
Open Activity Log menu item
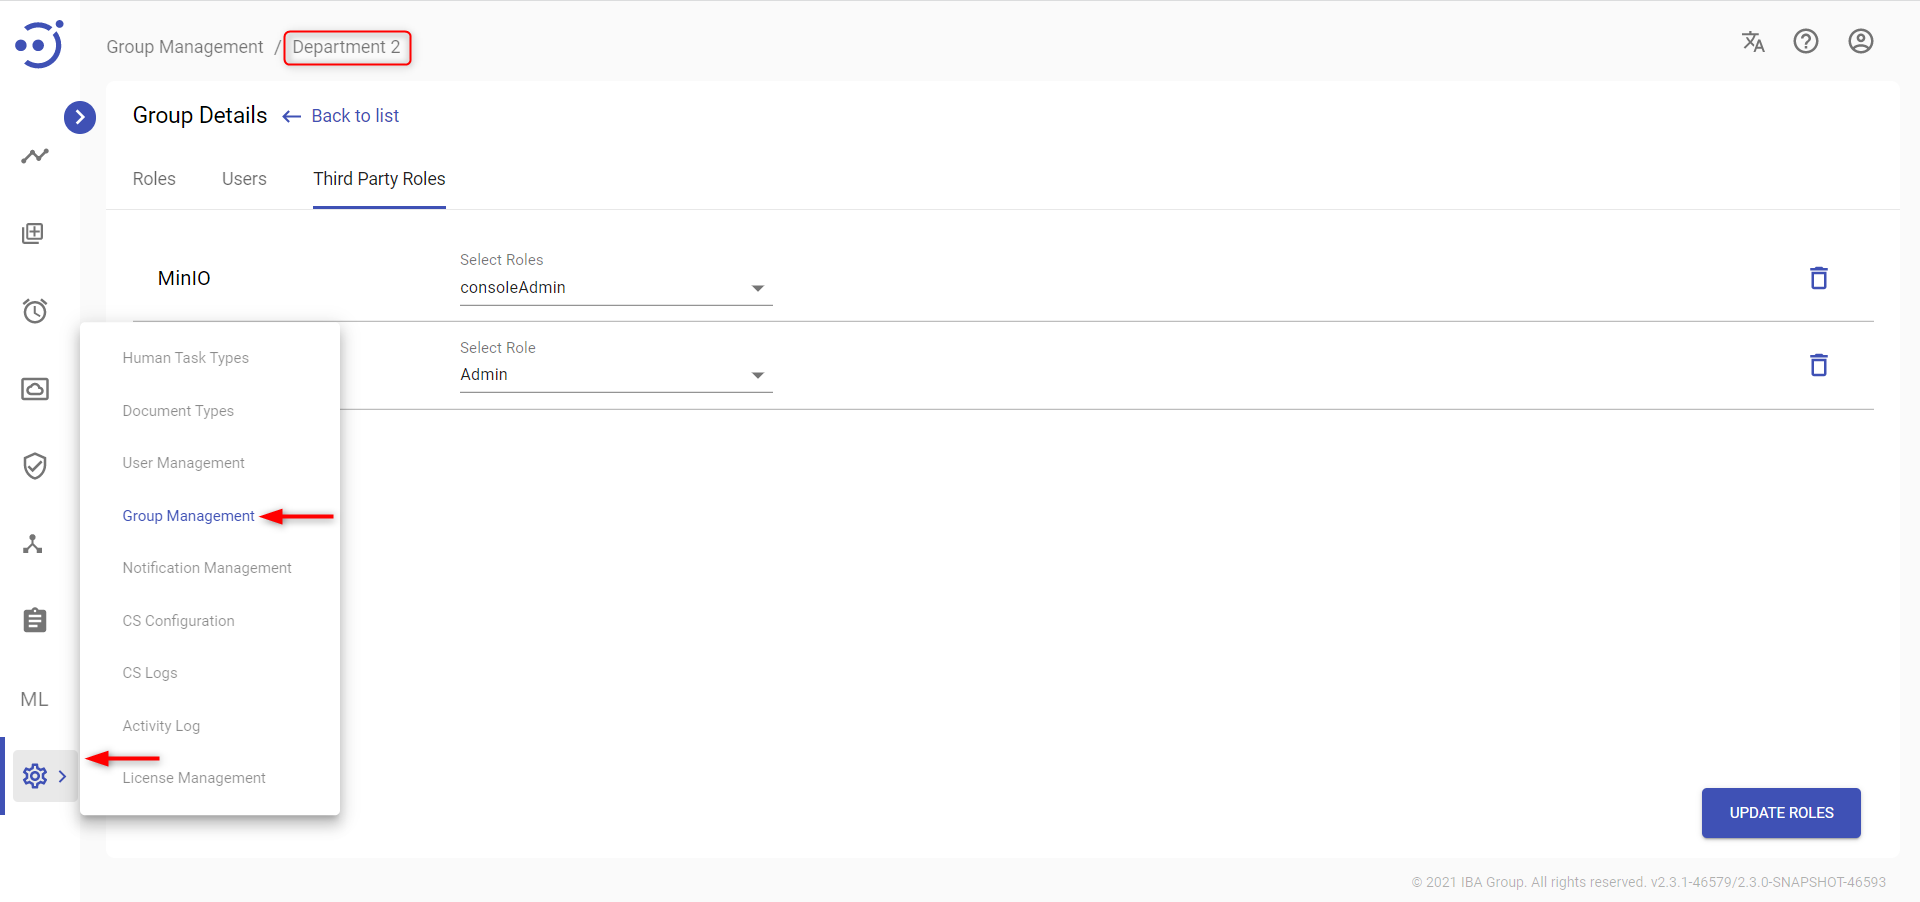point(161,726)
